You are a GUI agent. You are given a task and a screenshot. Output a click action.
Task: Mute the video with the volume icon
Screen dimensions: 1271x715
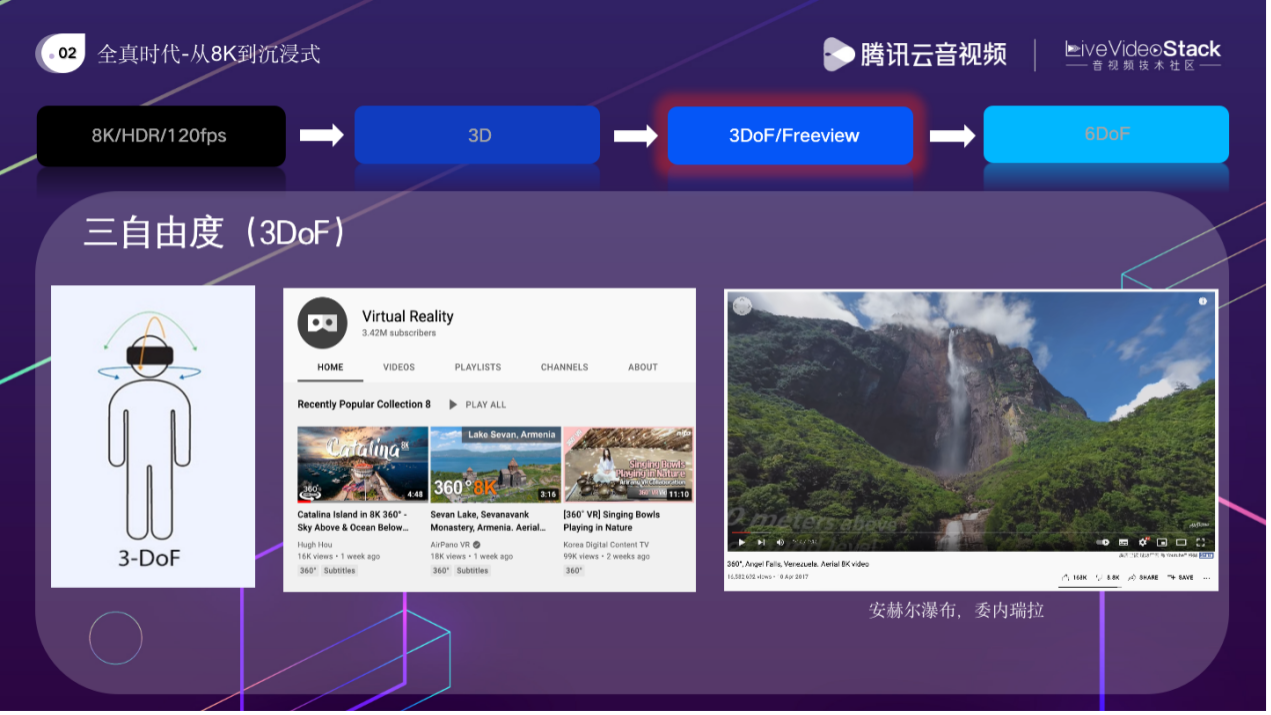(780, 542)
